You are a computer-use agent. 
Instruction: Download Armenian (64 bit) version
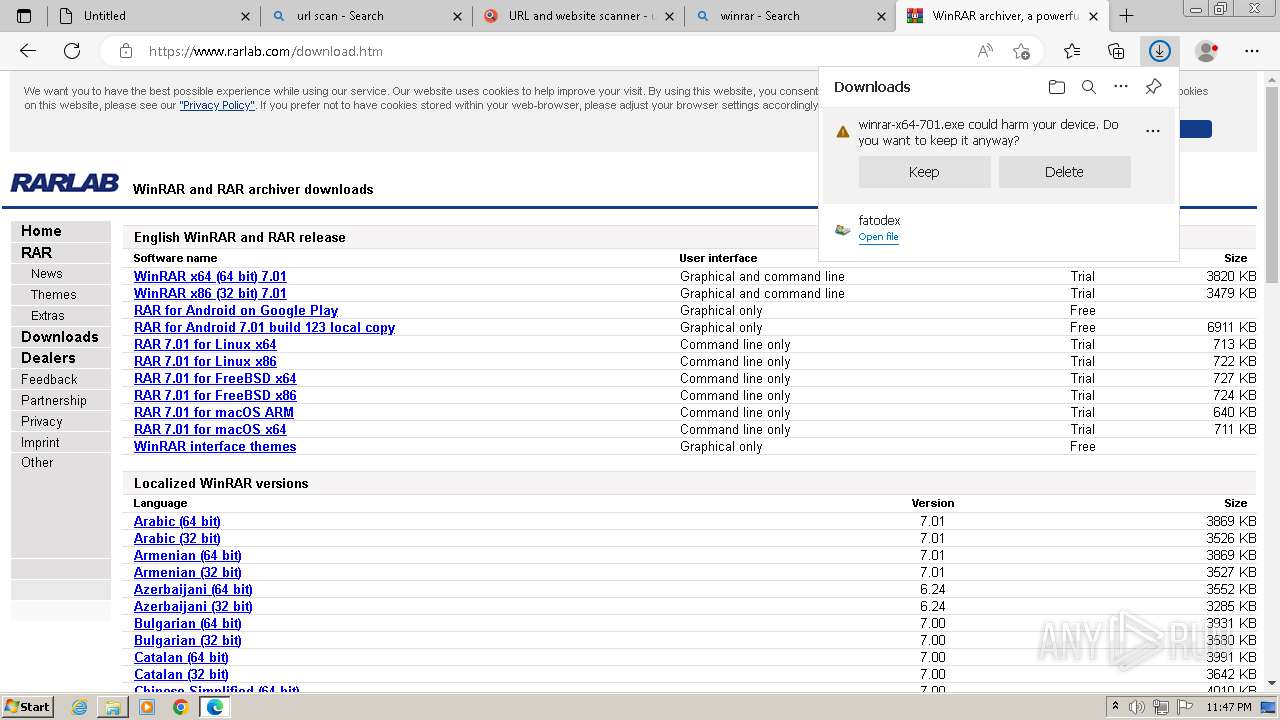(x=188, y=556)
